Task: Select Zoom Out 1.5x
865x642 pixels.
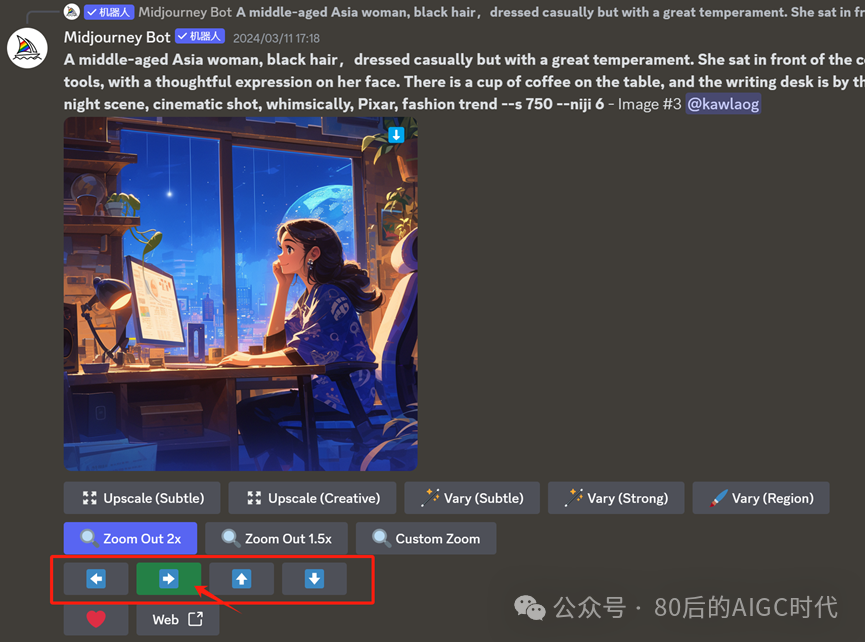Action: point(276,538)
